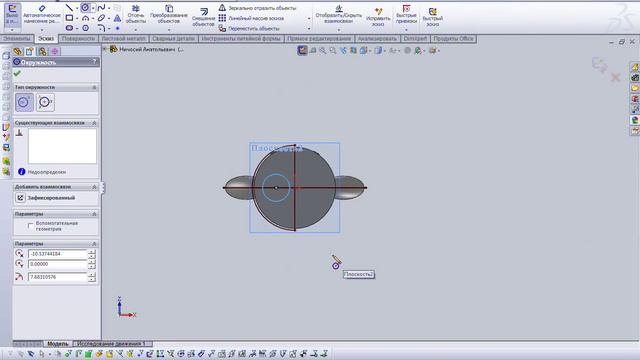Click sketch confirm corner exit icon
The image size is (640, 360).
[x=599, y=64]
